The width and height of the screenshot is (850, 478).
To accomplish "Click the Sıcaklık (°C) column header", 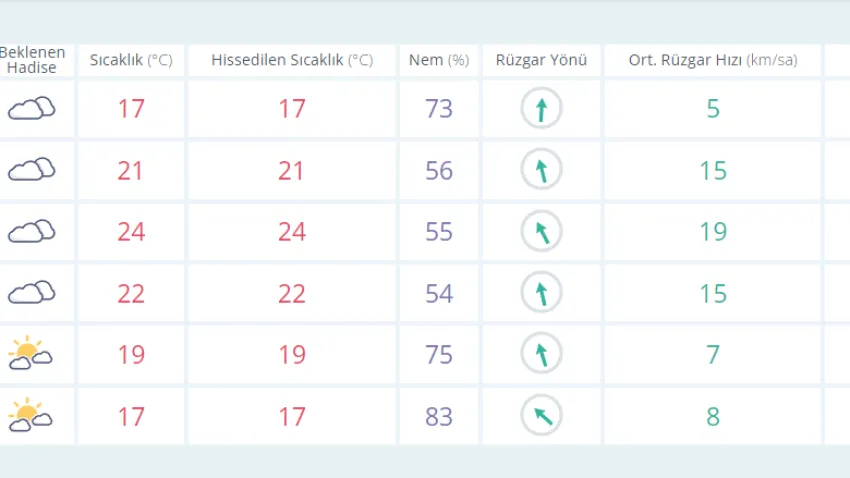I will (131, 60).
